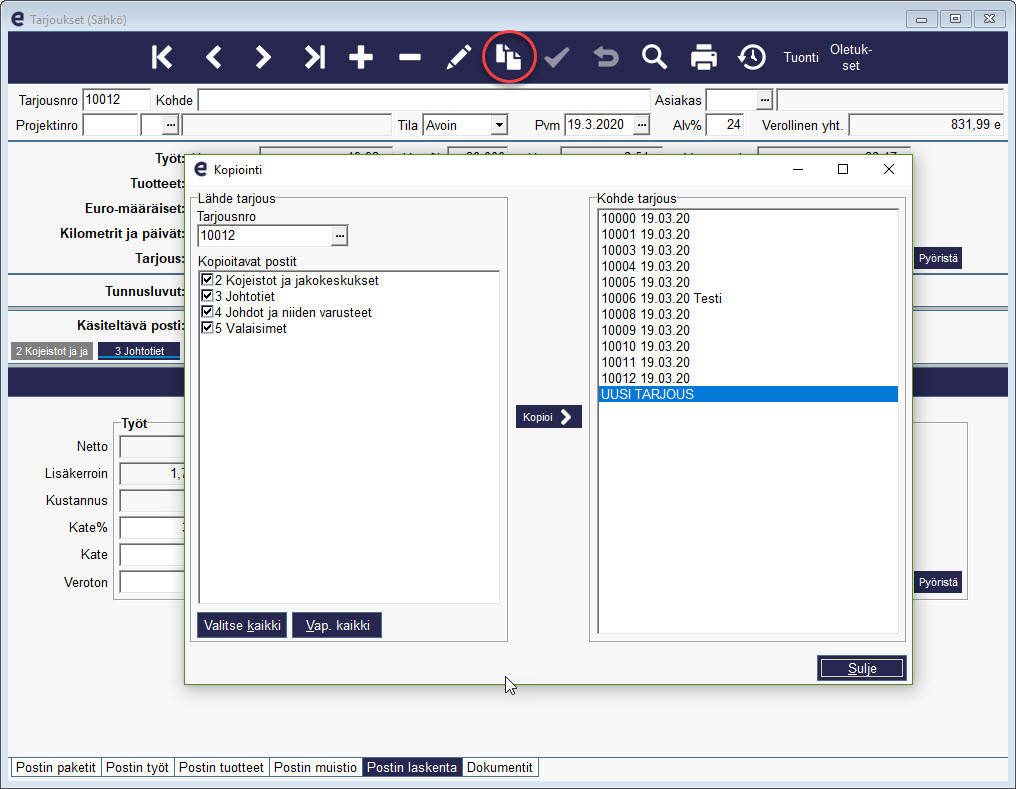1016x789 pixels.
Task: Select 3 Johtotiet post tab
Action: coord(139,351)
